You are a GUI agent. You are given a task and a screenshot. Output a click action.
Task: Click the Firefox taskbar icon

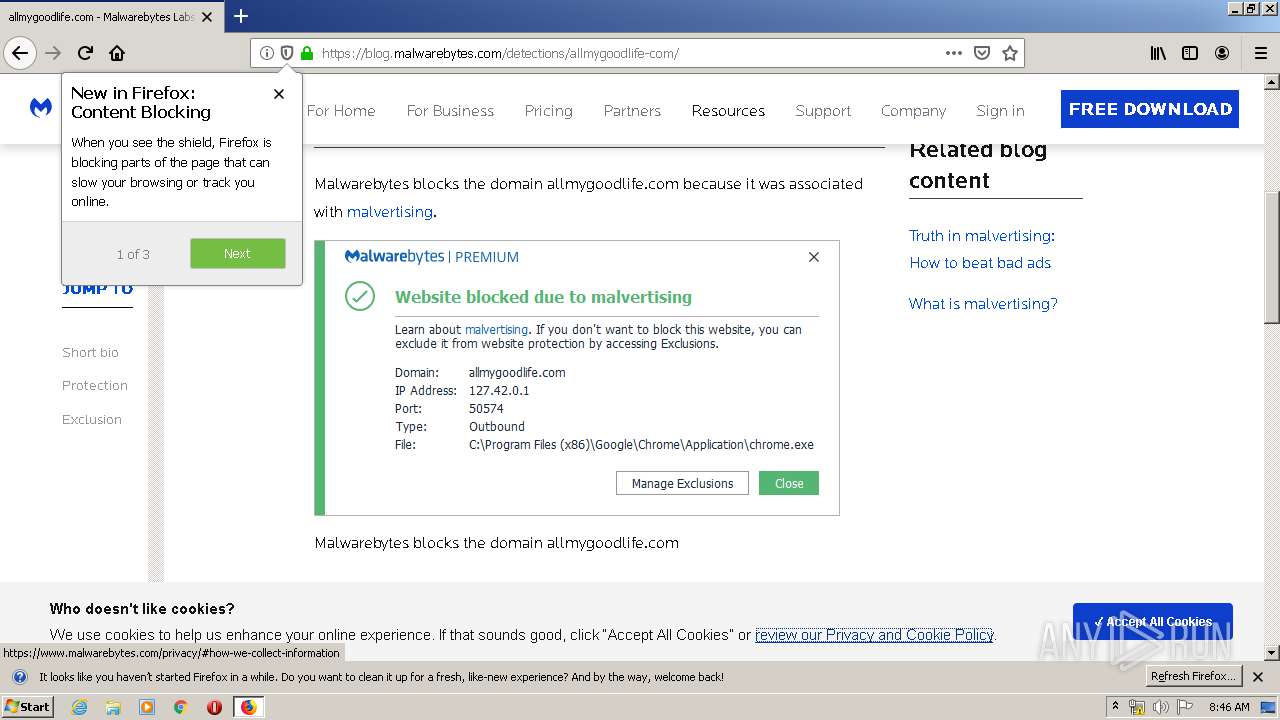(x=248, y=707)
